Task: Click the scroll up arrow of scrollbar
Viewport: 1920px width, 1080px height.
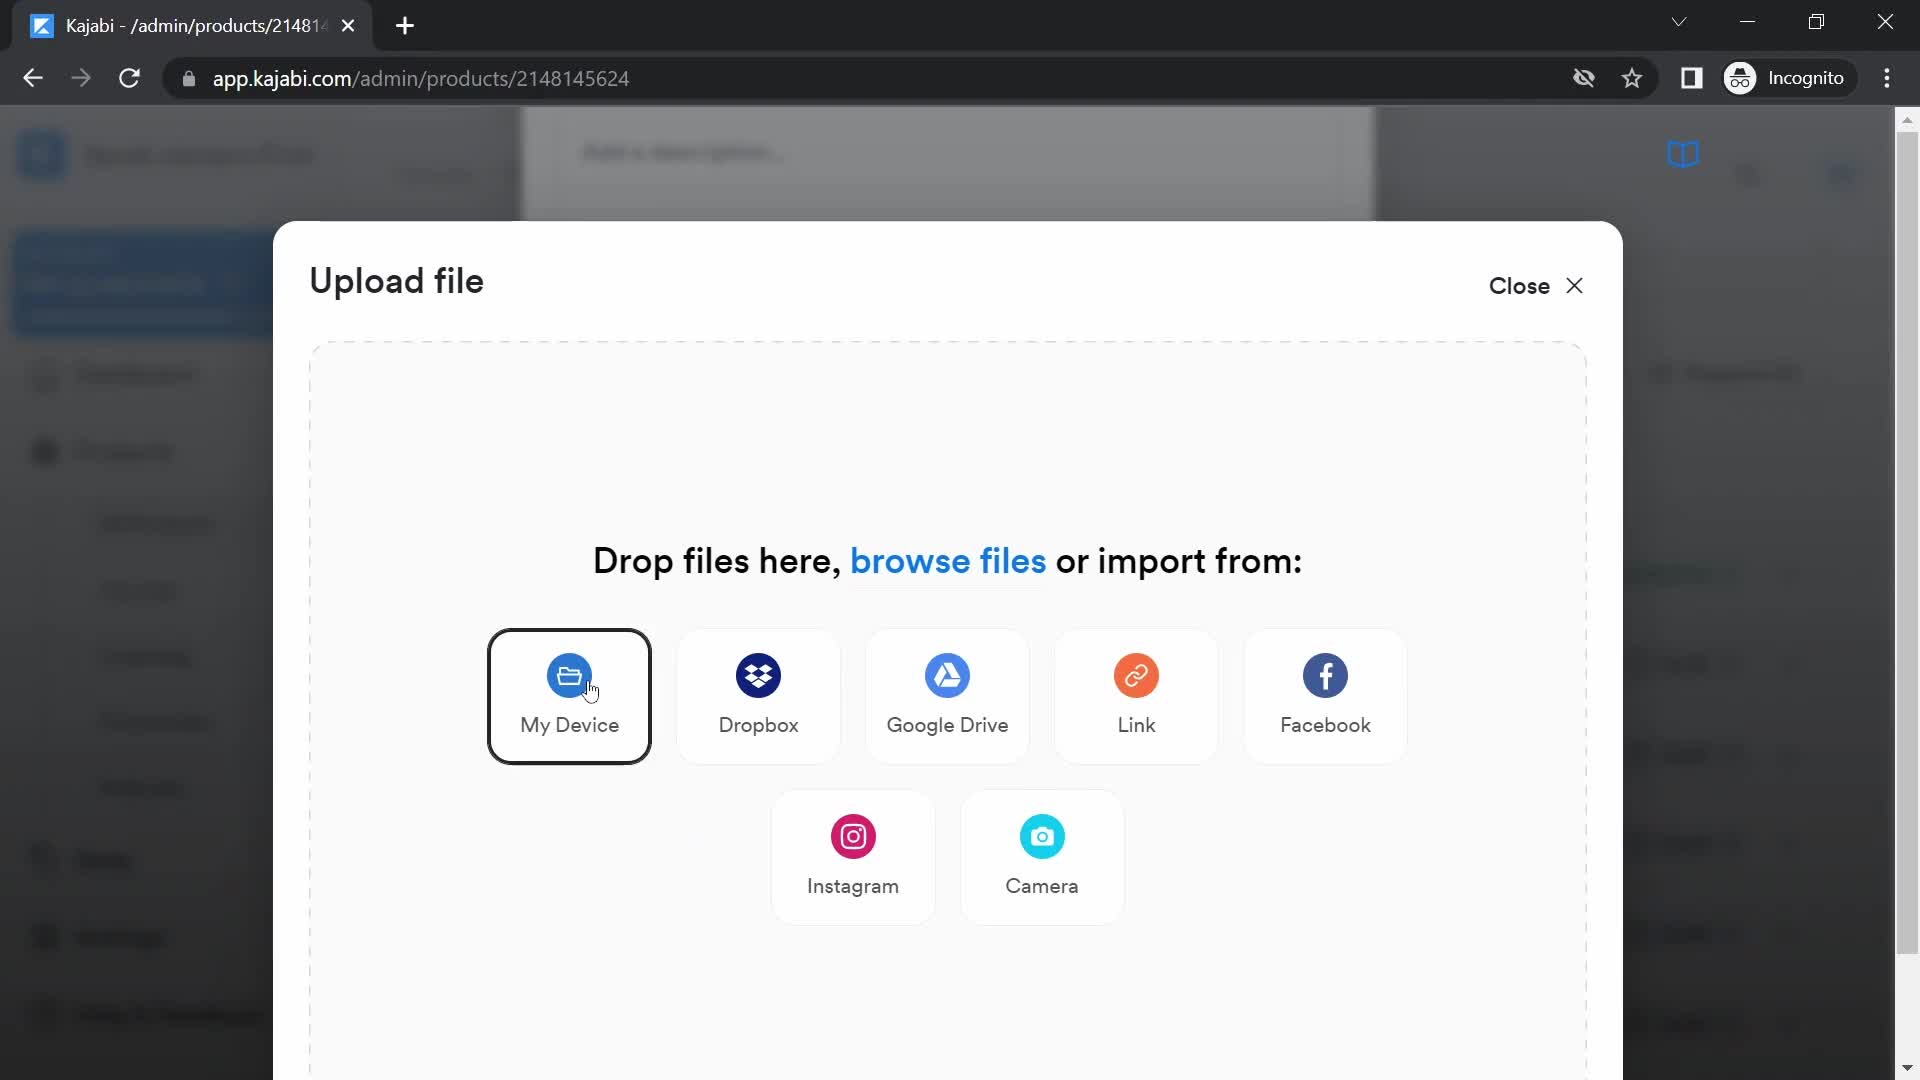Action: click(x=1907, y=120)
